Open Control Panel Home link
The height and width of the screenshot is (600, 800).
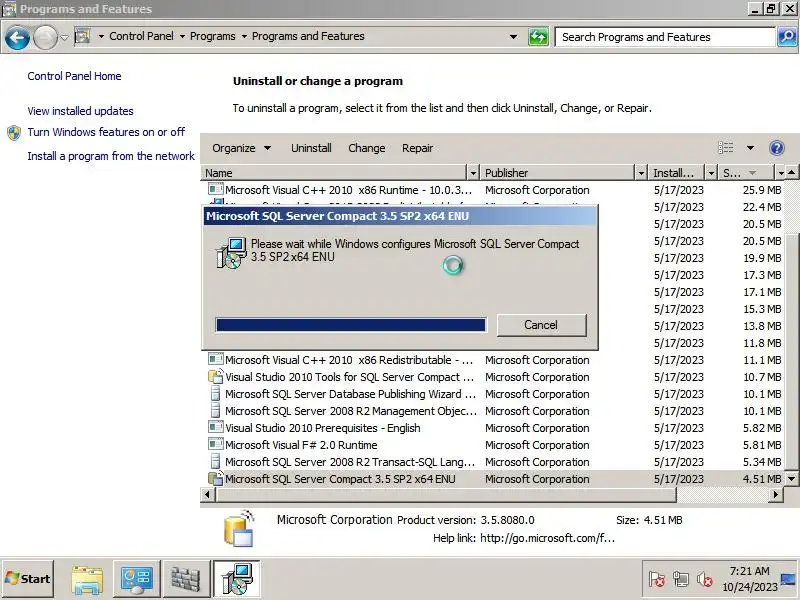pos(74,76)
